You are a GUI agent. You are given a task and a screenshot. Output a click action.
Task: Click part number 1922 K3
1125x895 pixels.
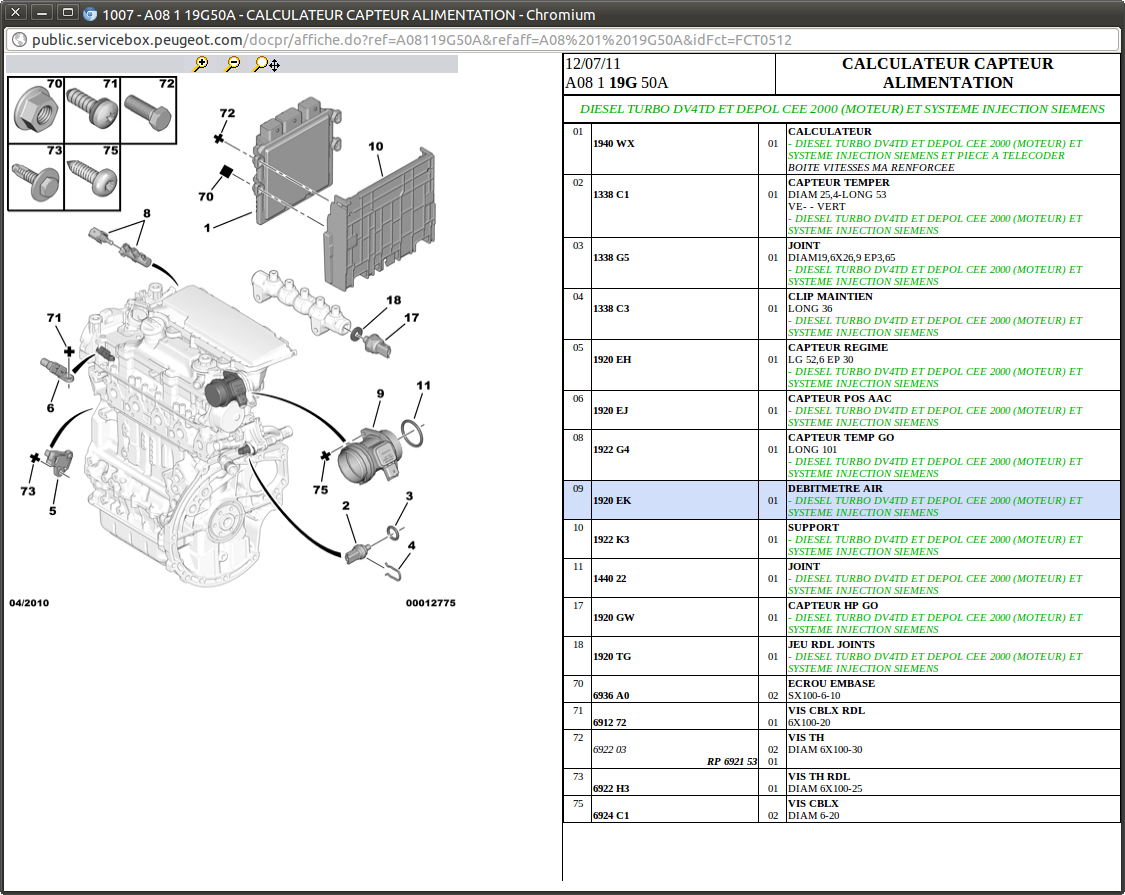click(611, 540)
